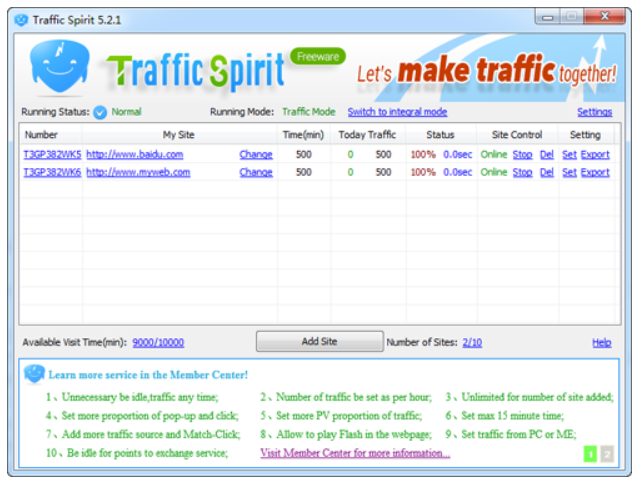Click the Let's make traffic together banner

click(486, 71)
